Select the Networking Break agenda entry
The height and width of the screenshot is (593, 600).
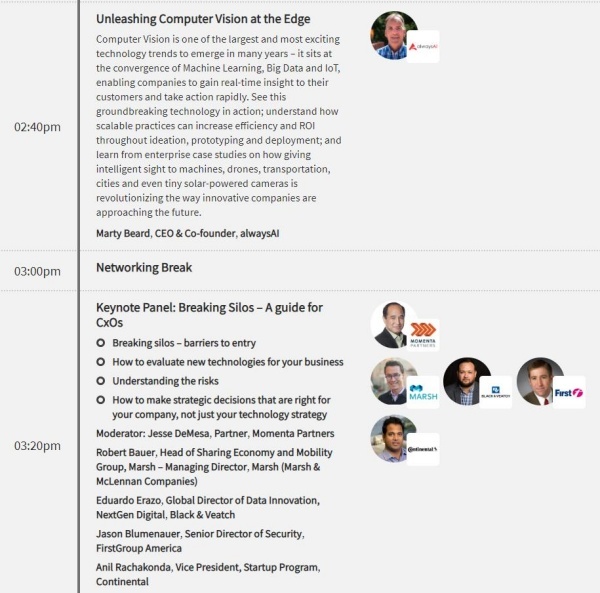click(144, 267)
